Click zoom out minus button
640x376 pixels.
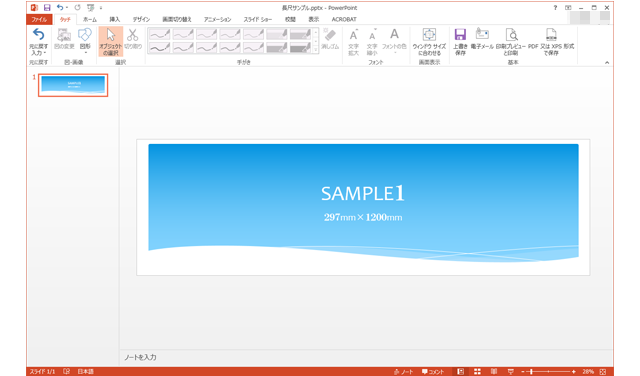pos(523,372)
